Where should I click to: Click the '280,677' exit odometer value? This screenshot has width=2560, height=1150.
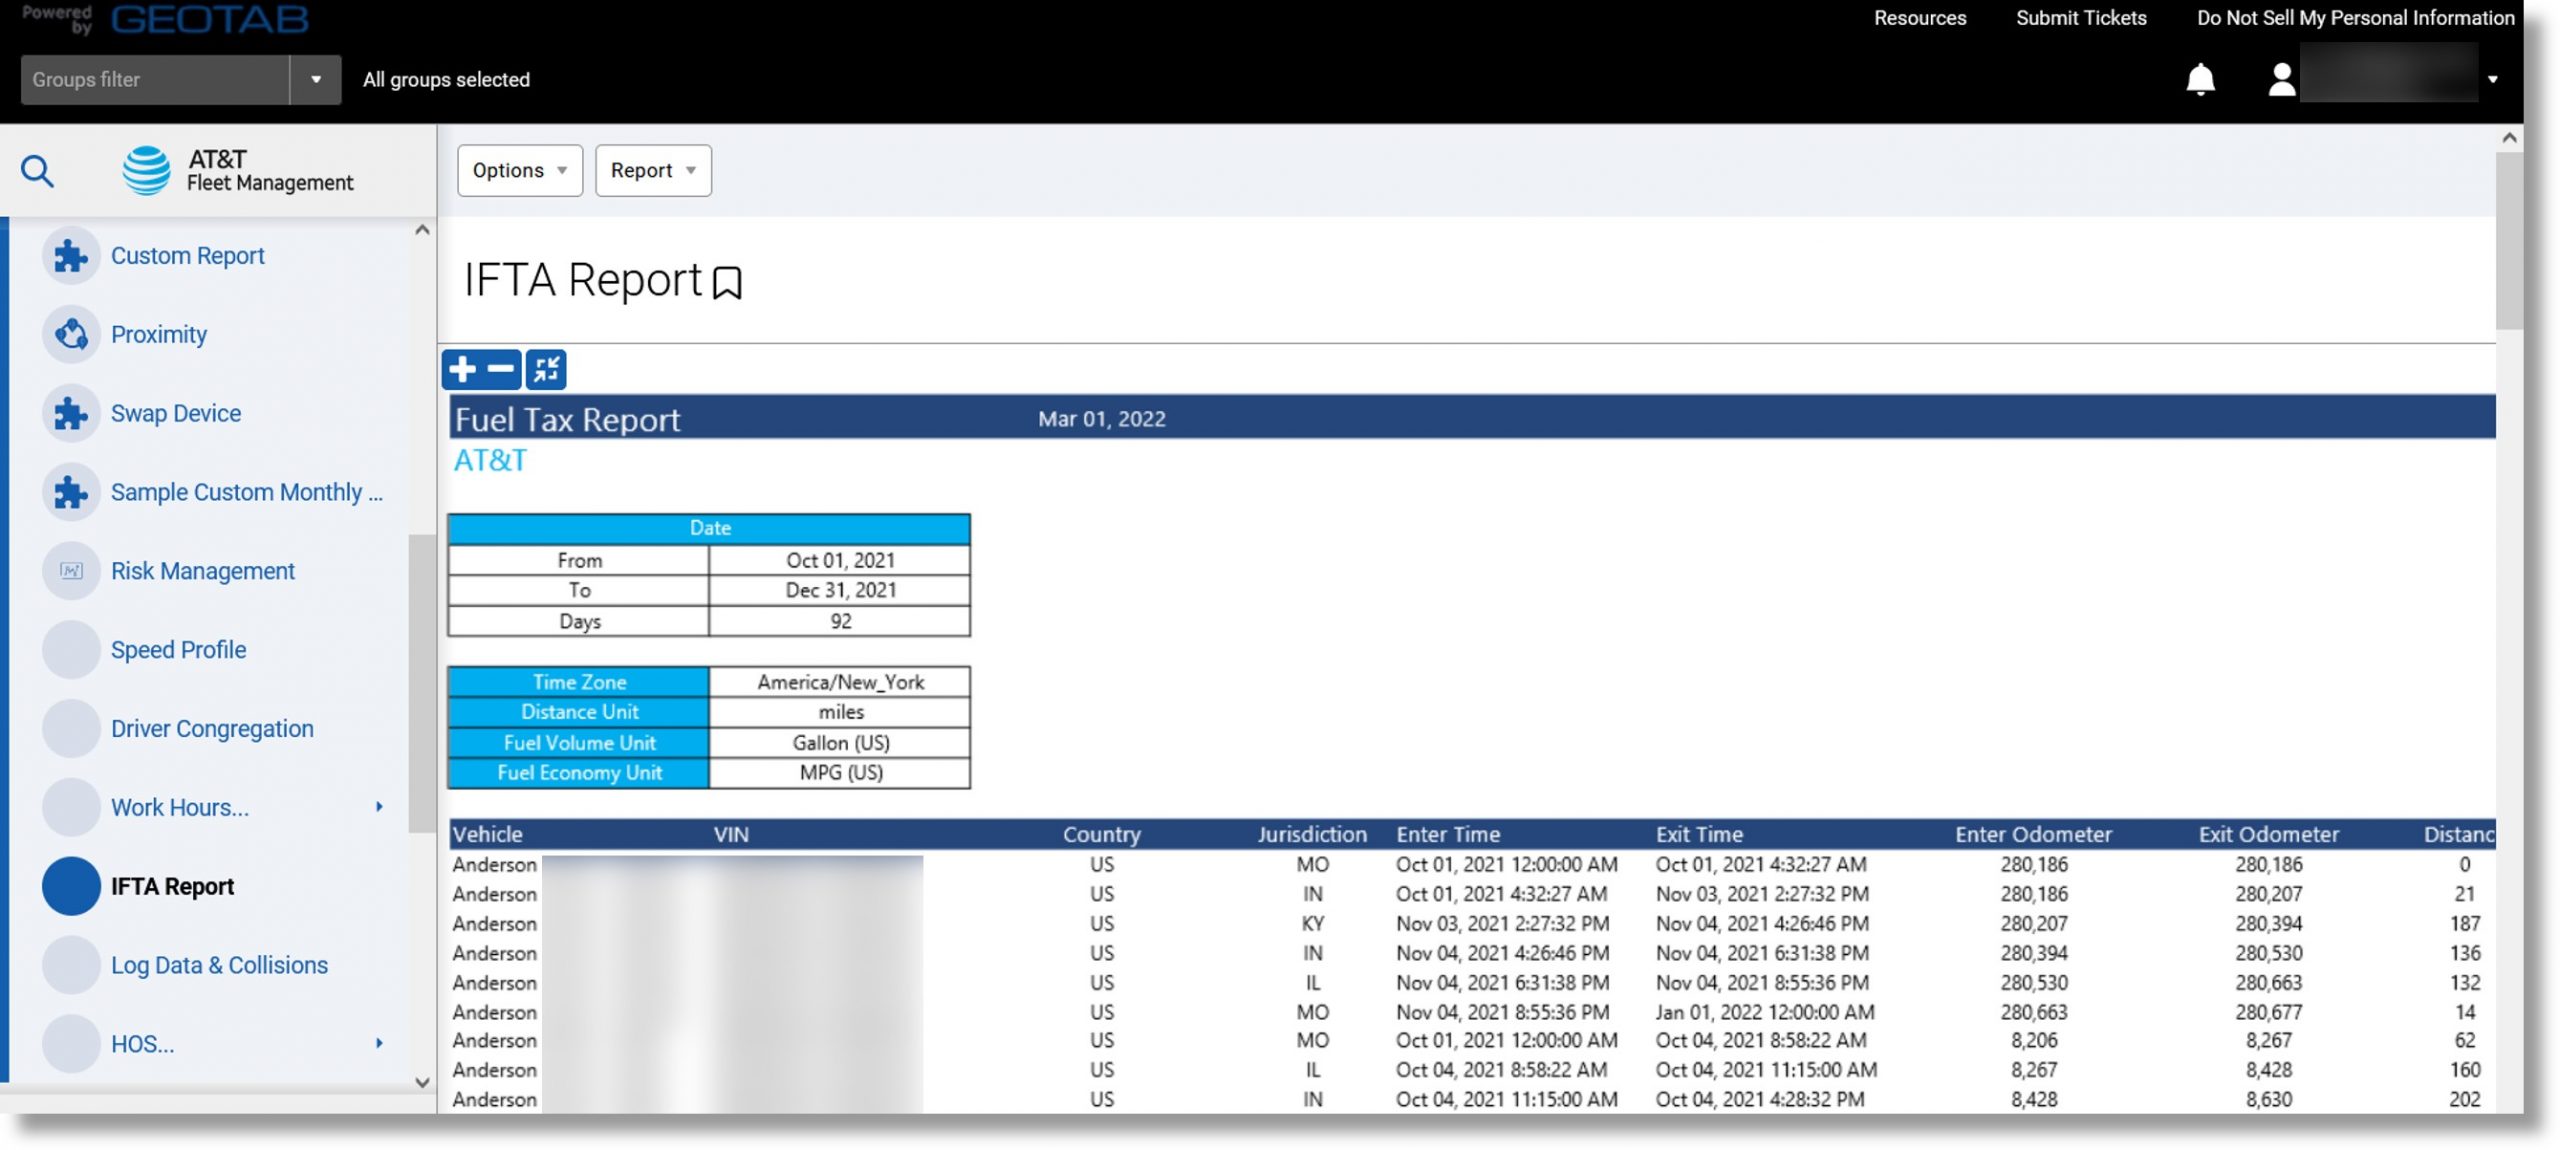2268,1013
